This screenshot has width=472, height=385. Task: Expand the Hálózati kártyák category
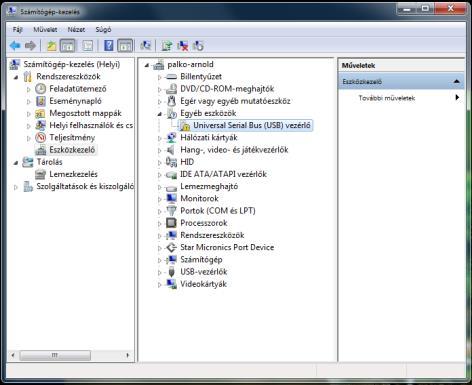click(159, 138)
